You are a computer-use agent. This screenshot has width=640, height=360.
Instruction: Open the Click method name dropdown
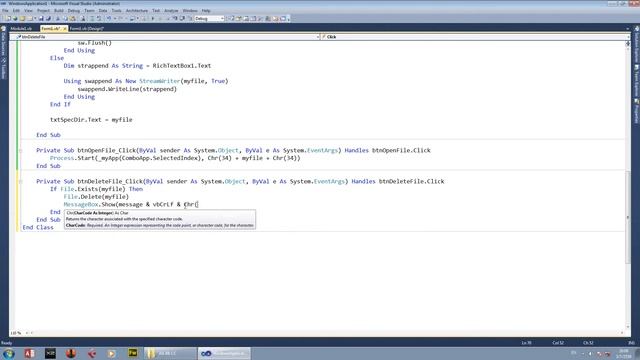pos(475,37)
